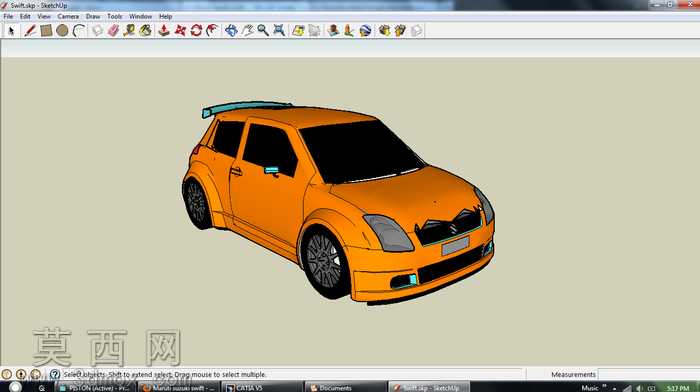Click Swift.skp SketchUp taskbar button
This screenshot has width=700, height=392.
(429, 388)
